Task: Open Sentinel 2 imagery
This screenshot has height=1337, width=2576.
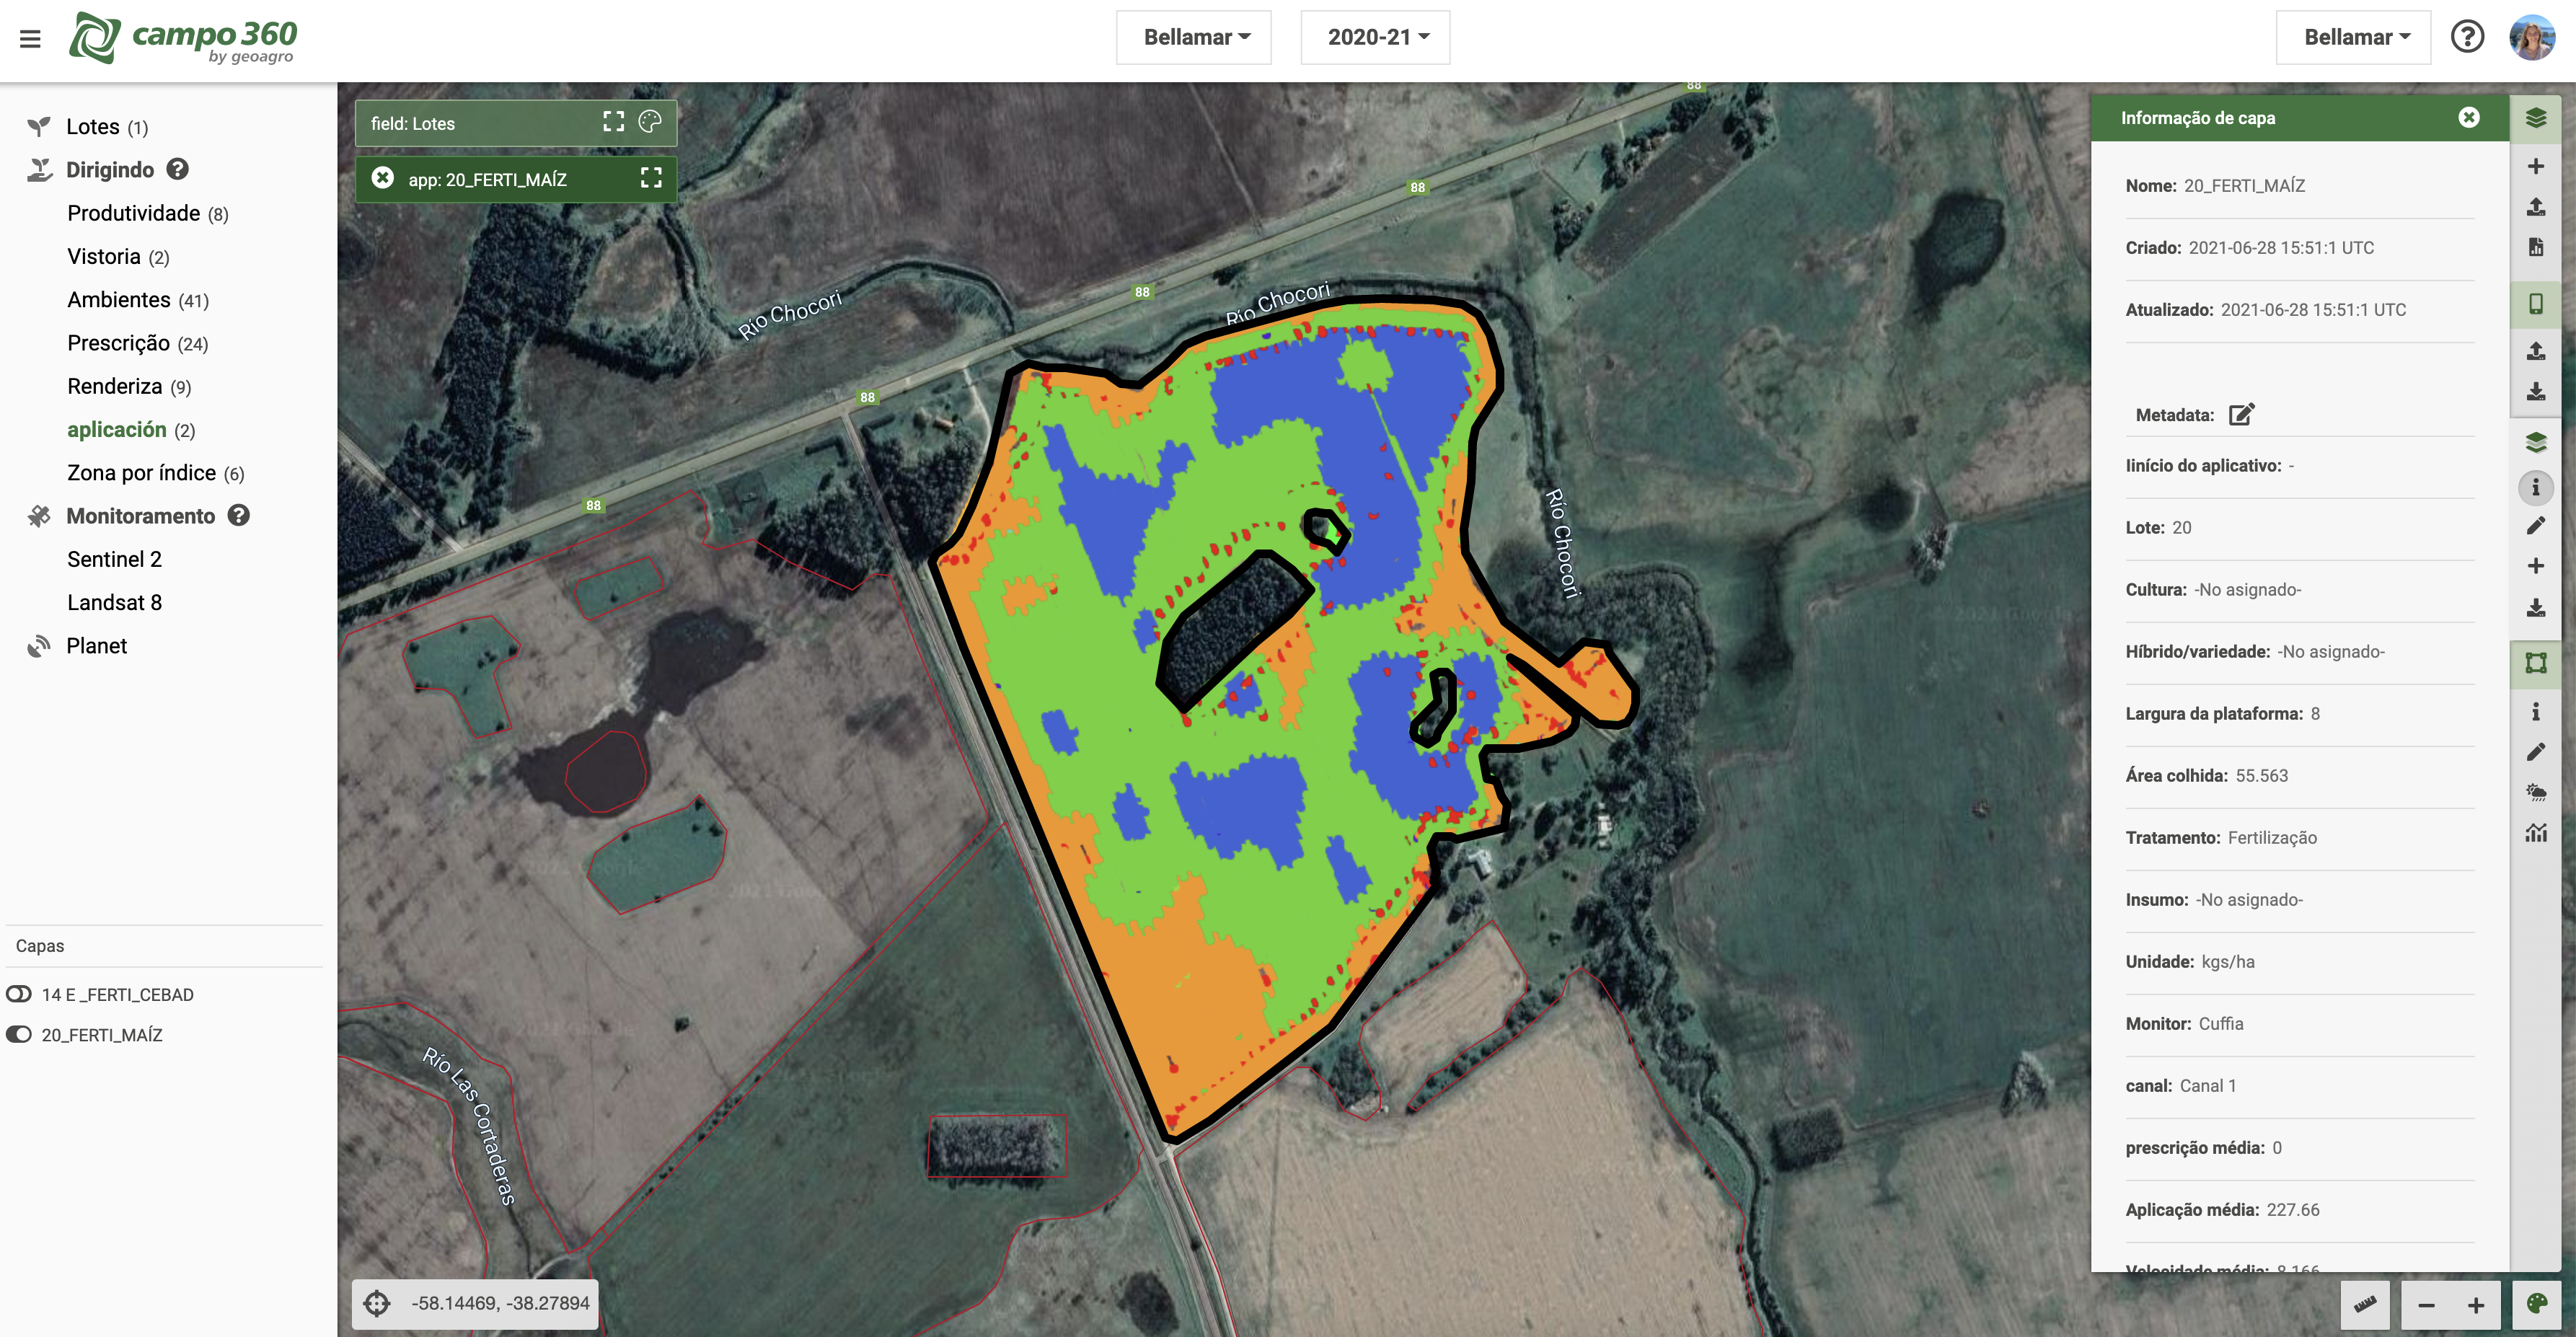Action: pos(114,559)
